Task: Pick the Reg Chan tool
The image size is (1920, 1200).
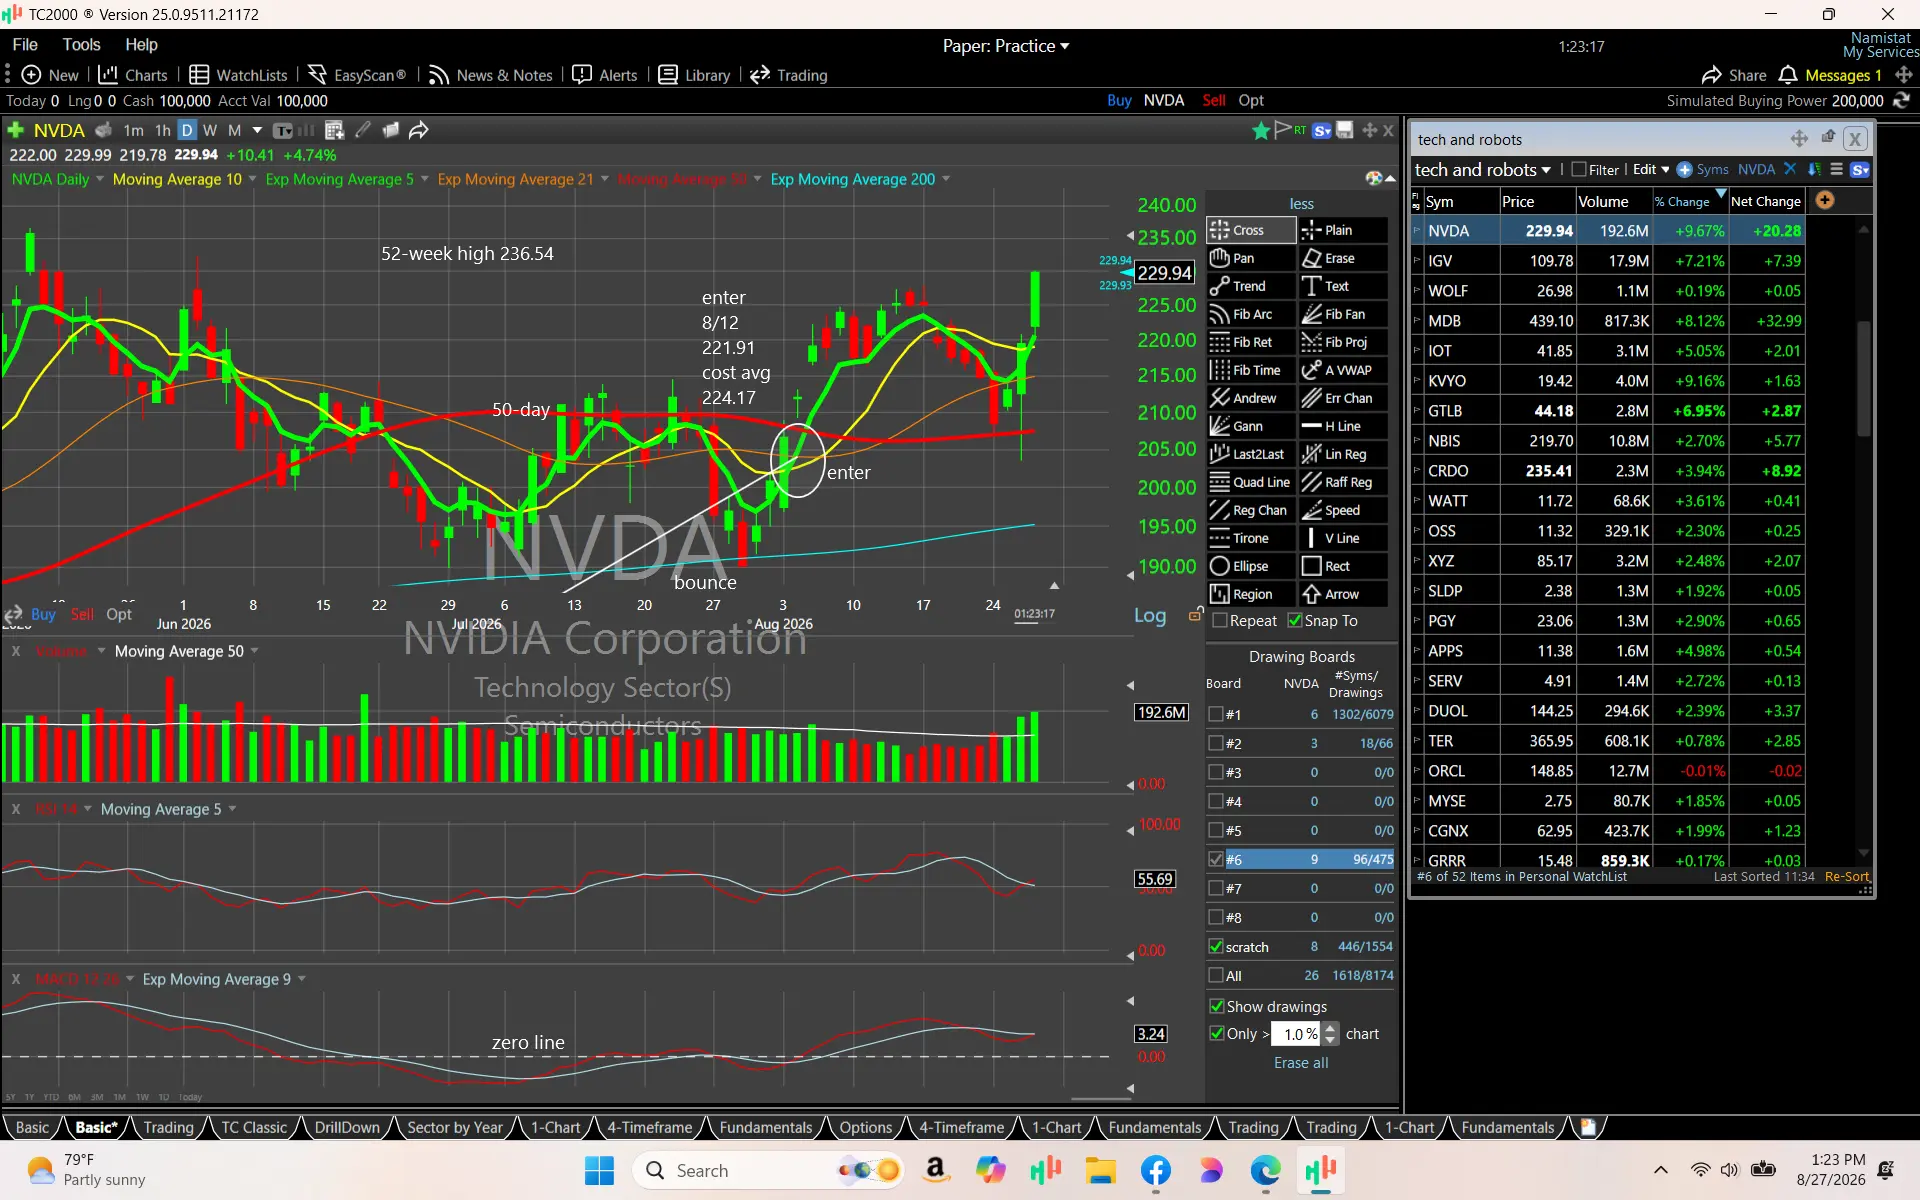Action: [1251, 510]
